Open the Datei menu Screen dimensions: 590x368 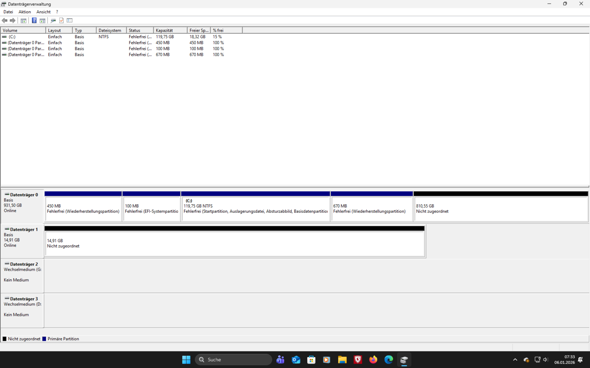8,12
